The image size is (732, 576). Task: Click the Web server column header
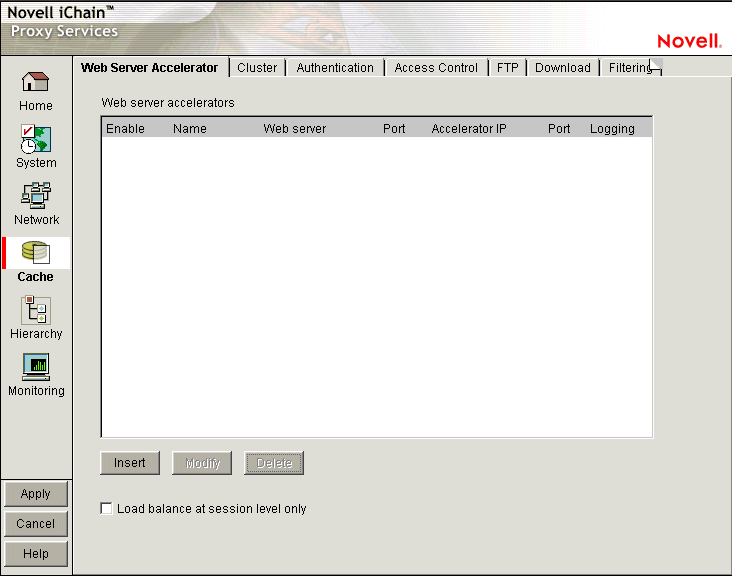point(295,129)
